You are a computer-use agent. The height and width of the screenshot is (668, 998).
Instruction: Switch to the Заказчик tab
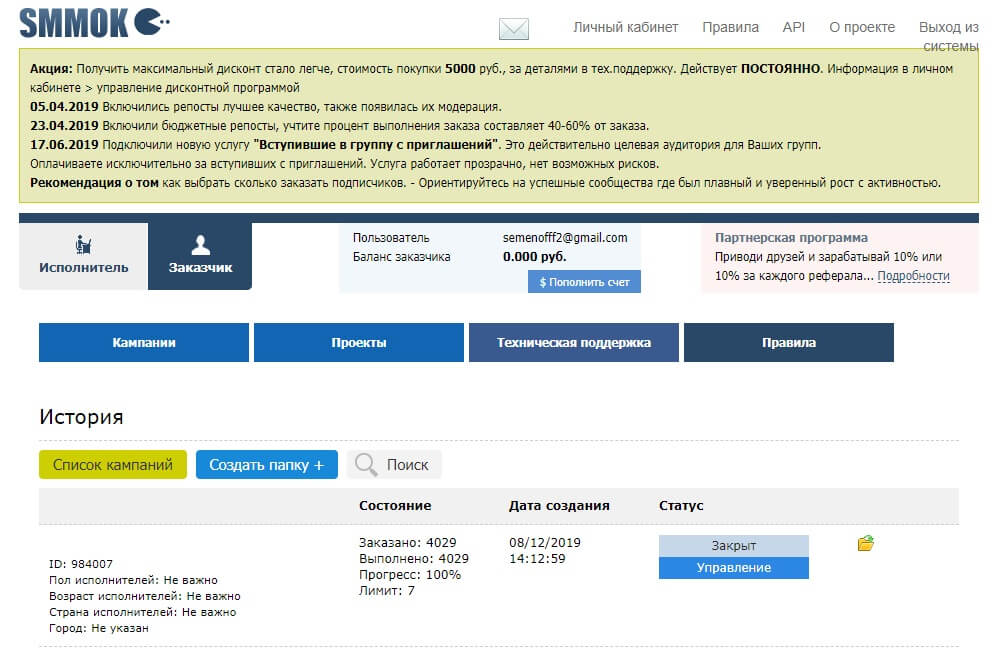pyautogui.click(x=200, y=256)
